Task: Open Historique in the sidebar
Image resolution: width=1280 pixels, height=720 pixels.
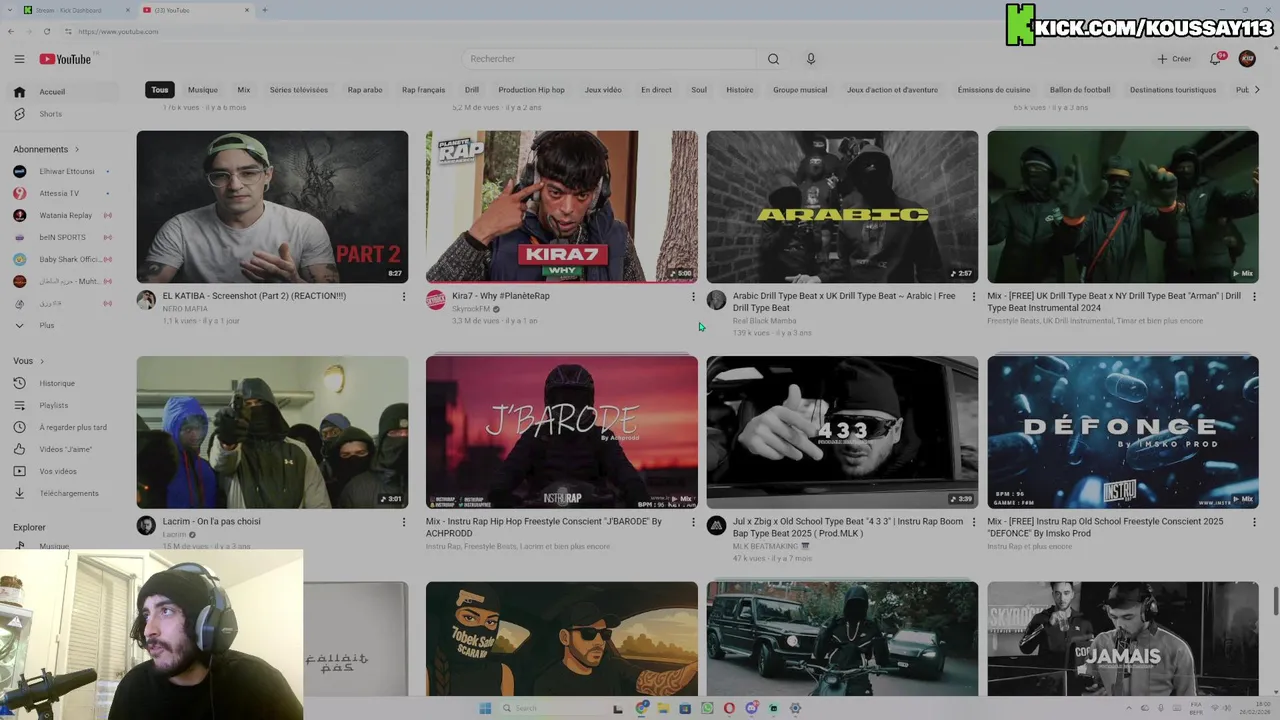Action: [64, 383]
